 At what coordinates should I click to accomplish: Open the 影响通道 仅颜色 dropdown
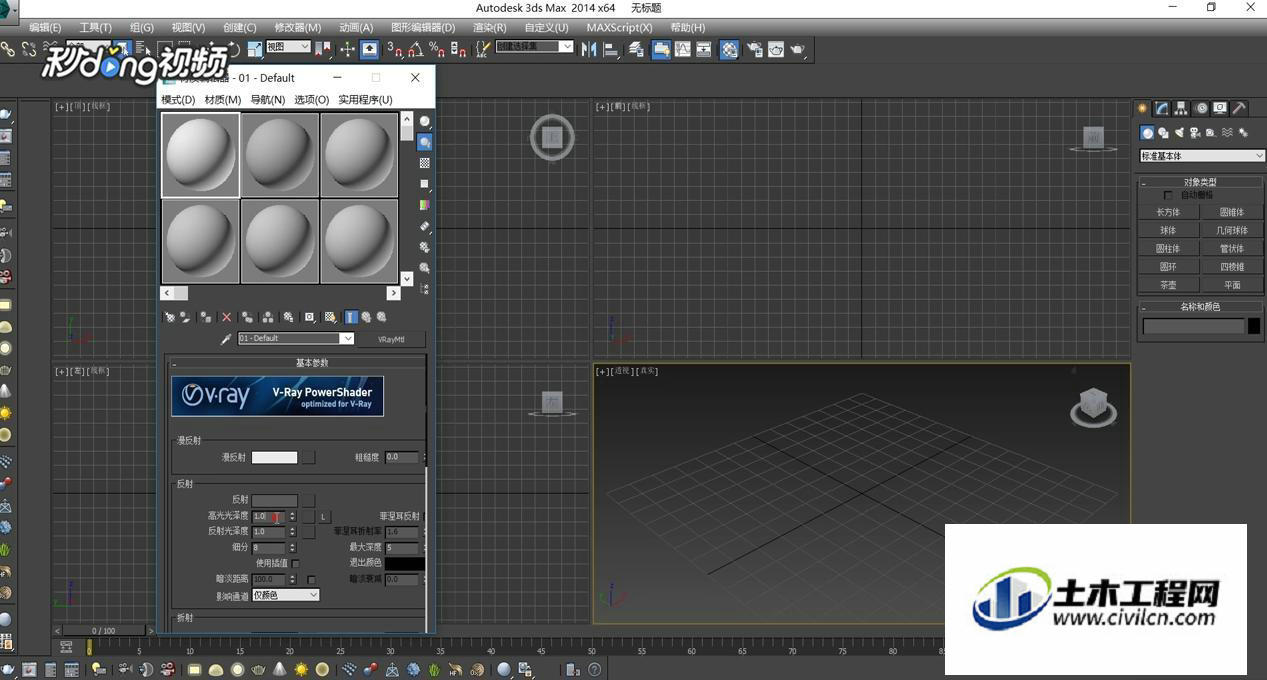pos(285,595)
